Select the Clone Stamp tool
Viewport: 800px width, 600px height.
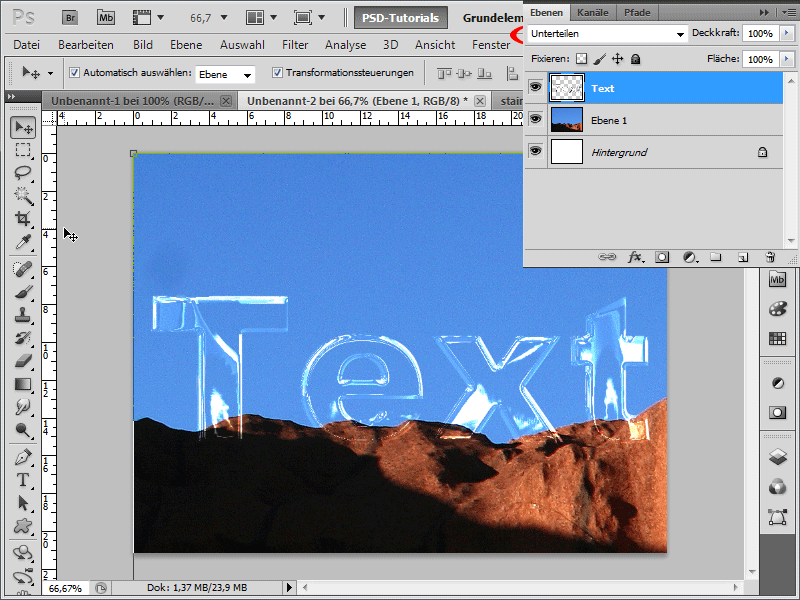click(23, 315)
